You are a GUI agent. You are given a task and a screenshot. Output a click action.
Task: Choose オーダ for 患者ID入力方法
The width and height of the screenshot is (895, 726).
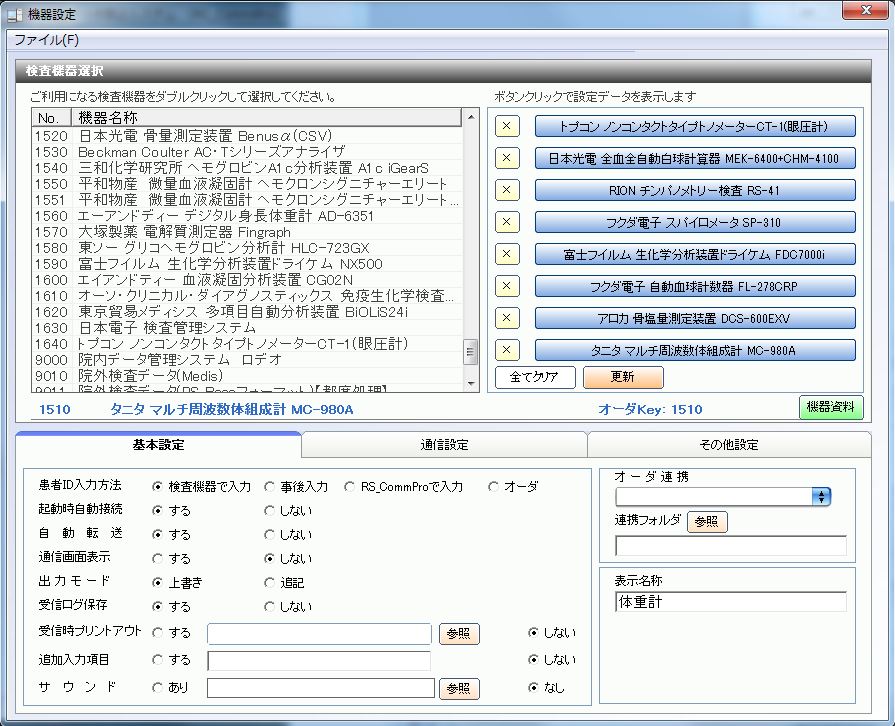[x=493, y=487]
